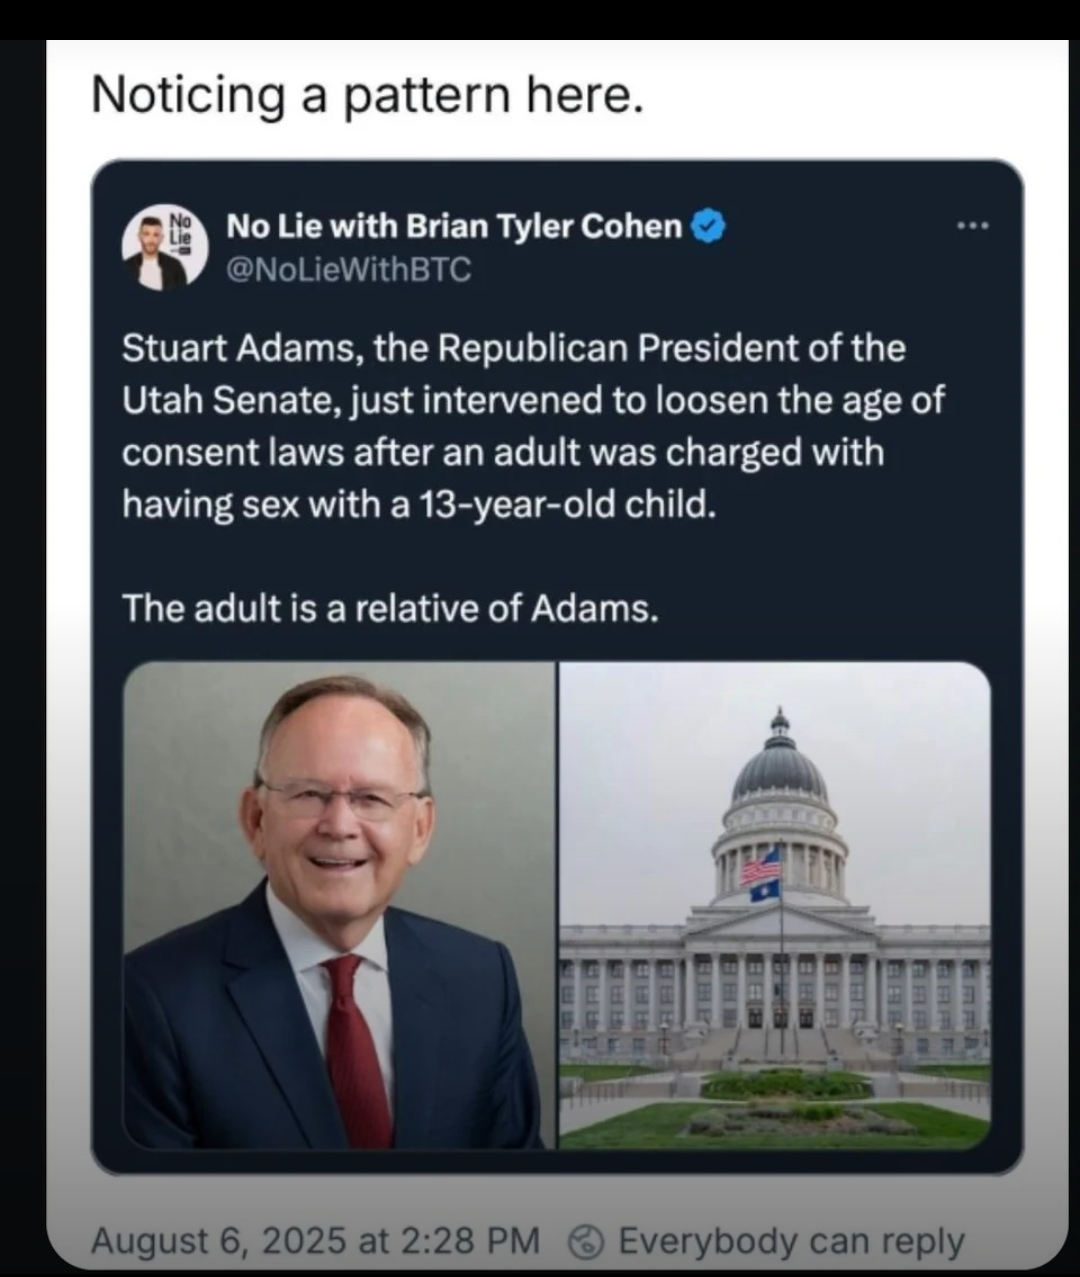Click The adult is a relative line
This screenshot has width=1080, height=1277.
pos(390,607)
